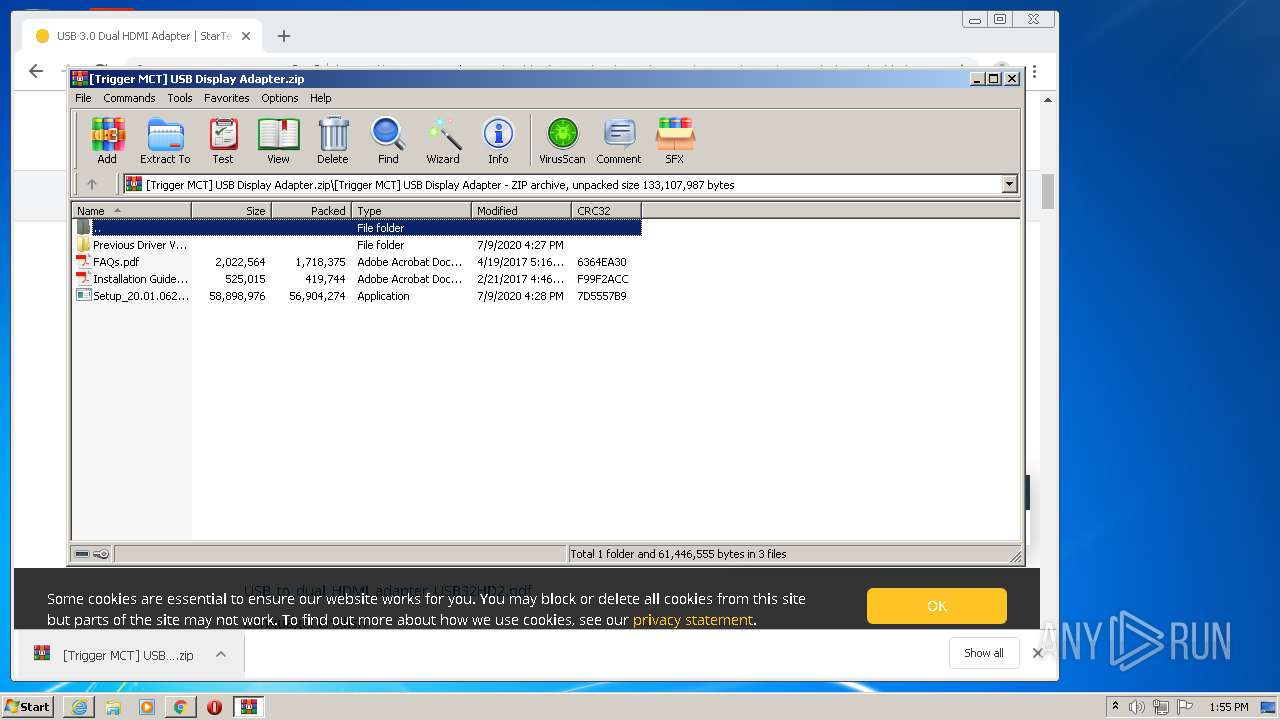
Task: Click the Action Center flag tray icon
Action: pyautogui.click(x=1185, y=707)
